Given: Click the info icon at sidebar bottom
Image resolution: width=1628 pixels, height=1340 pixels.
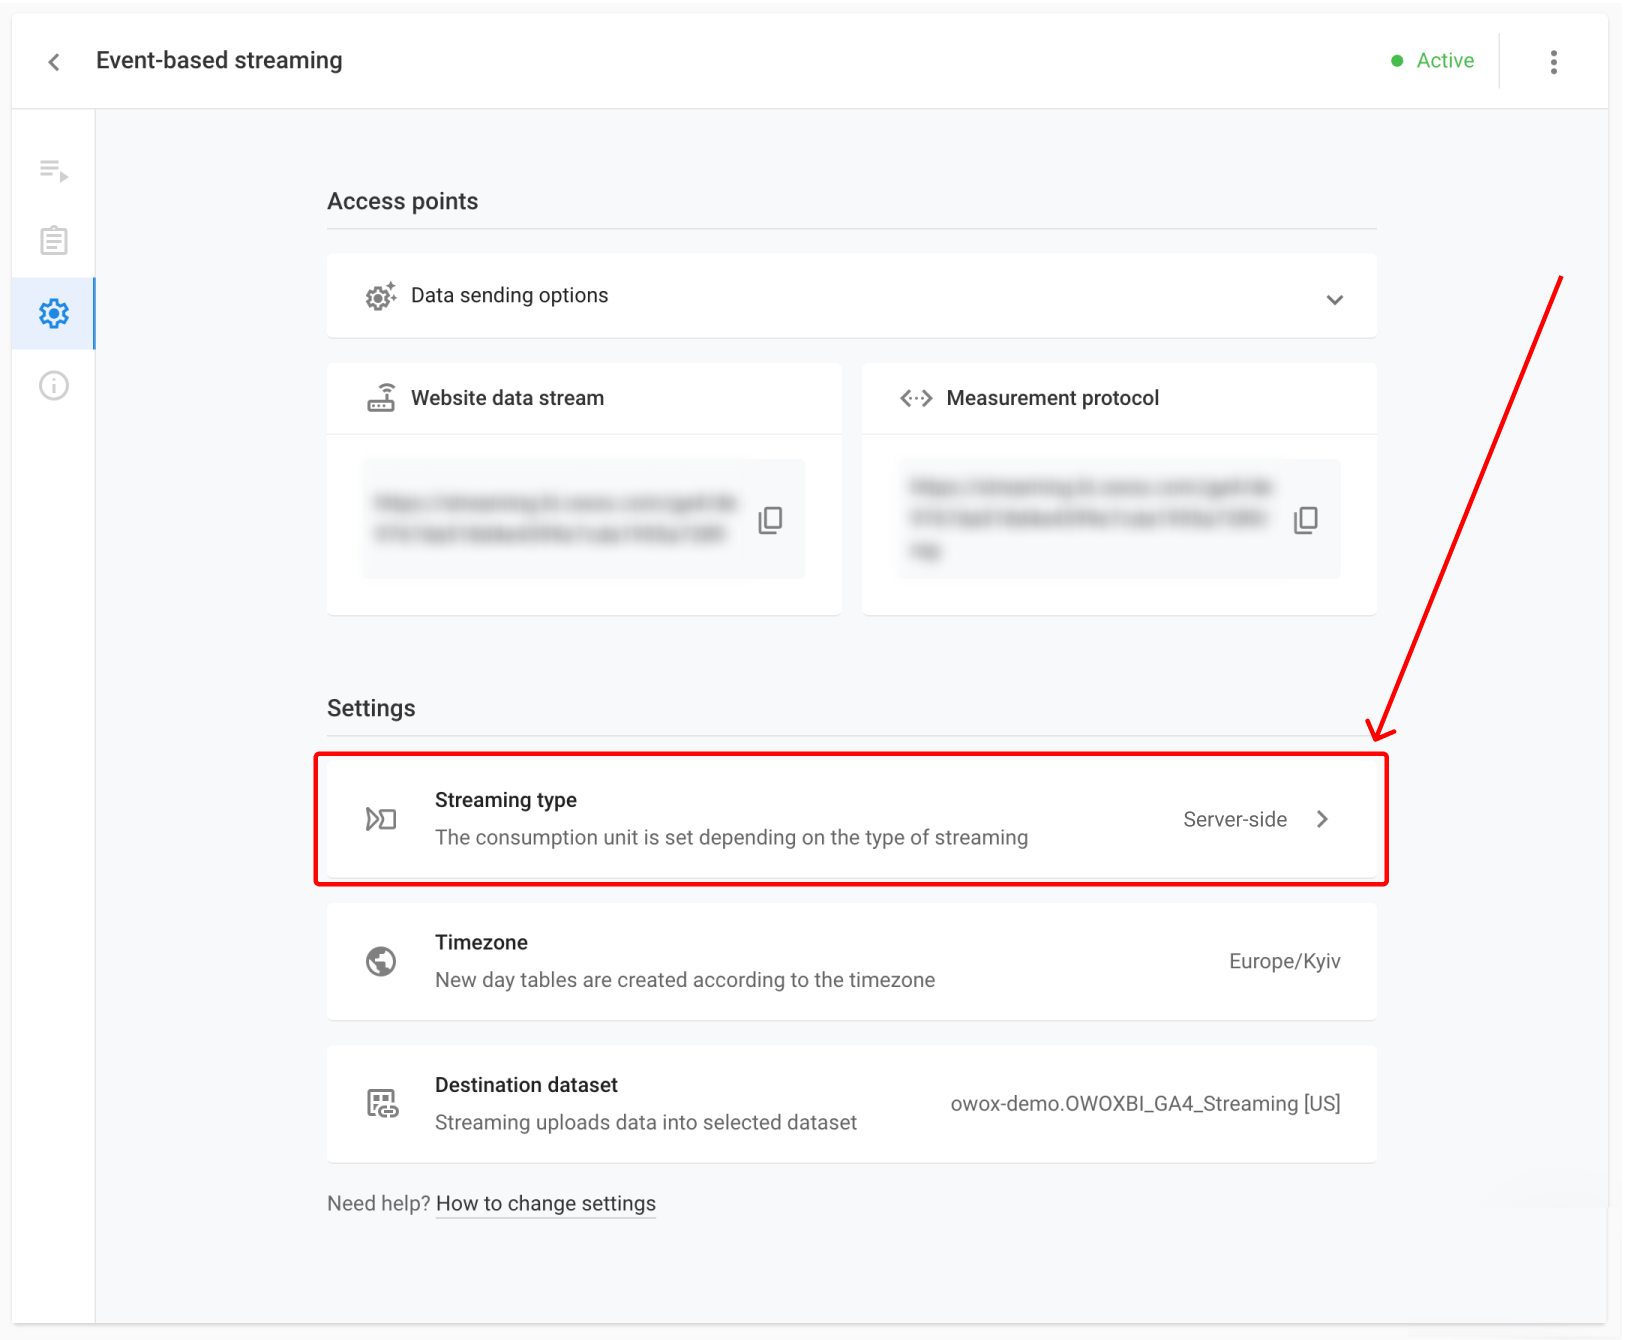Looking at the screenshot, I should coord(53,385).
